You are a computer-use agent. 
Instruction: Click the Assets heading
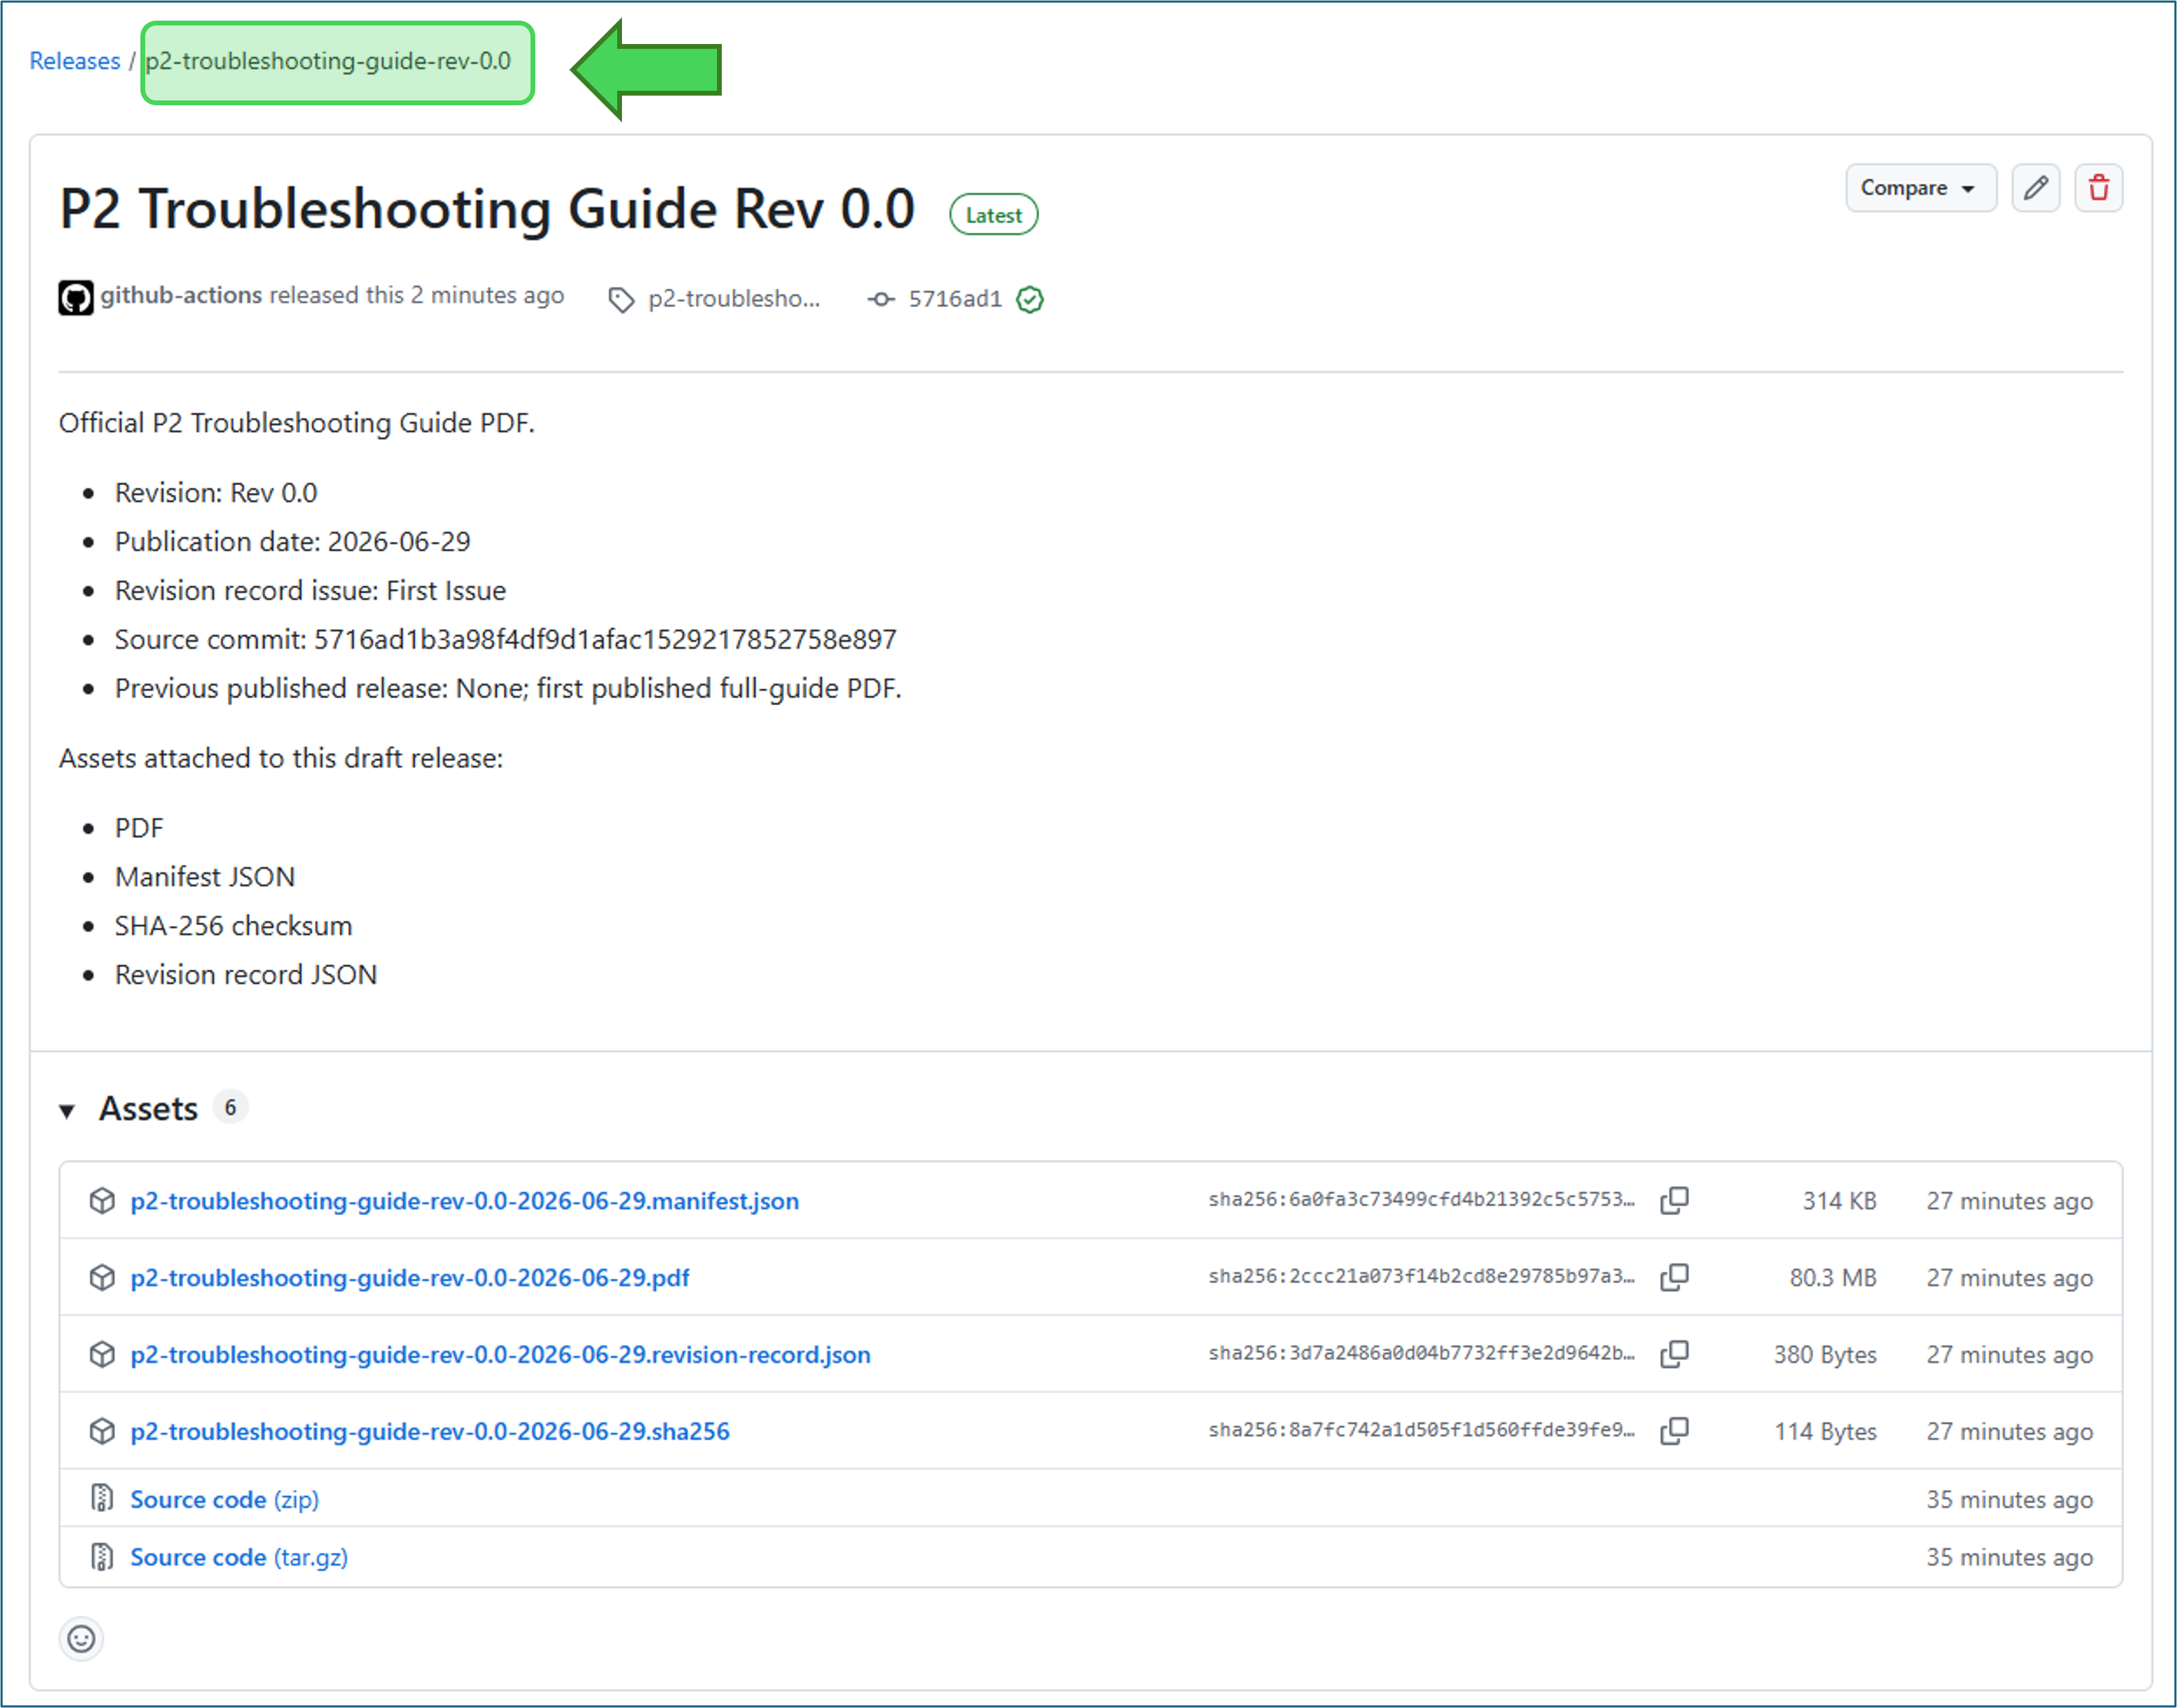click(x=148, y=1109)
